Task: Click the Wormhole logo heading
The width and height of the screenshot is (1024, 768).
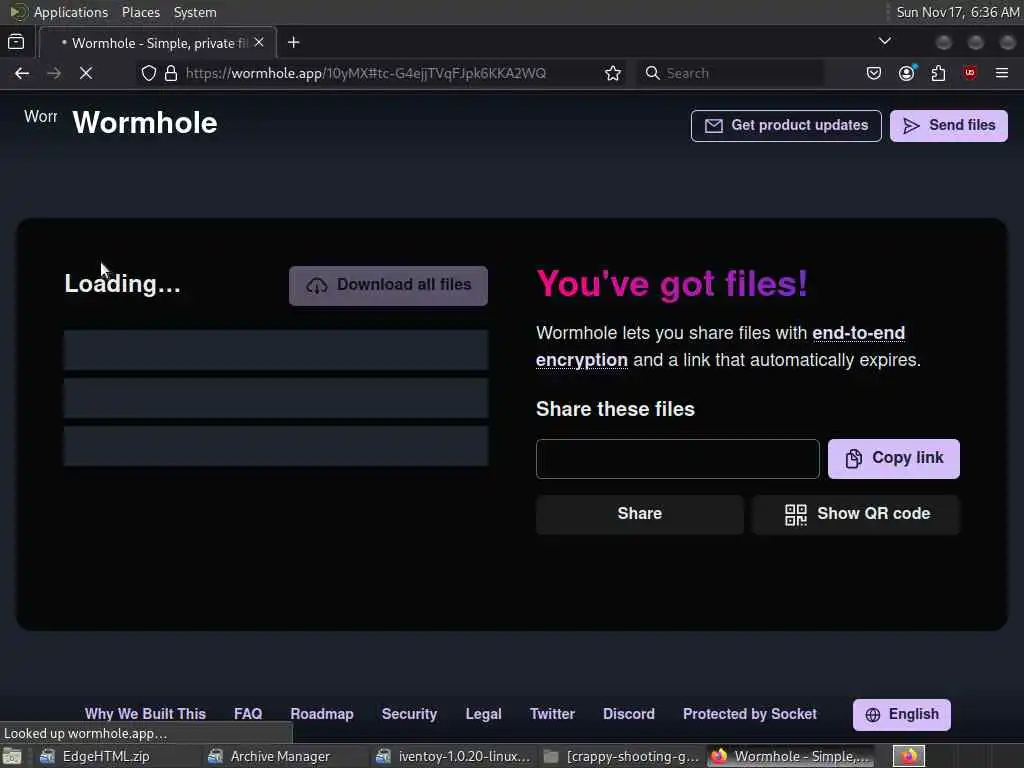Action: (144, 123)
